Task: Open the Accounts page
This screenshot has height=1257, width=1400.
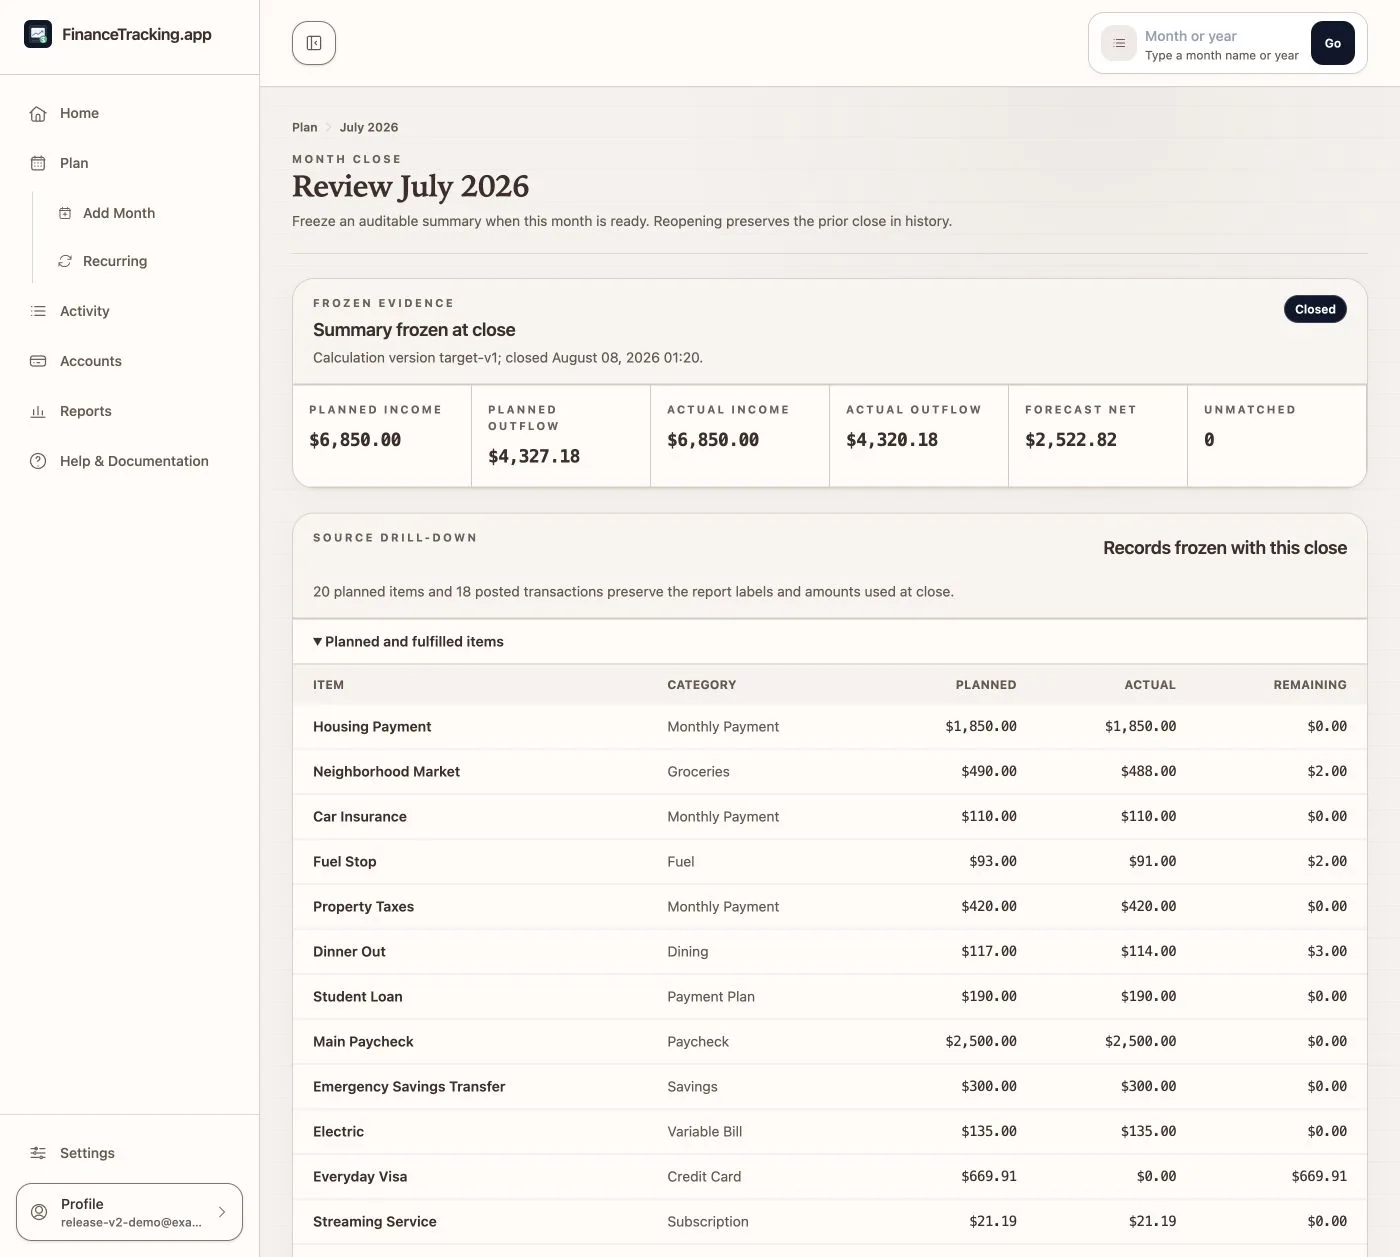Action: pyautogui.click(x=129, y=361)
